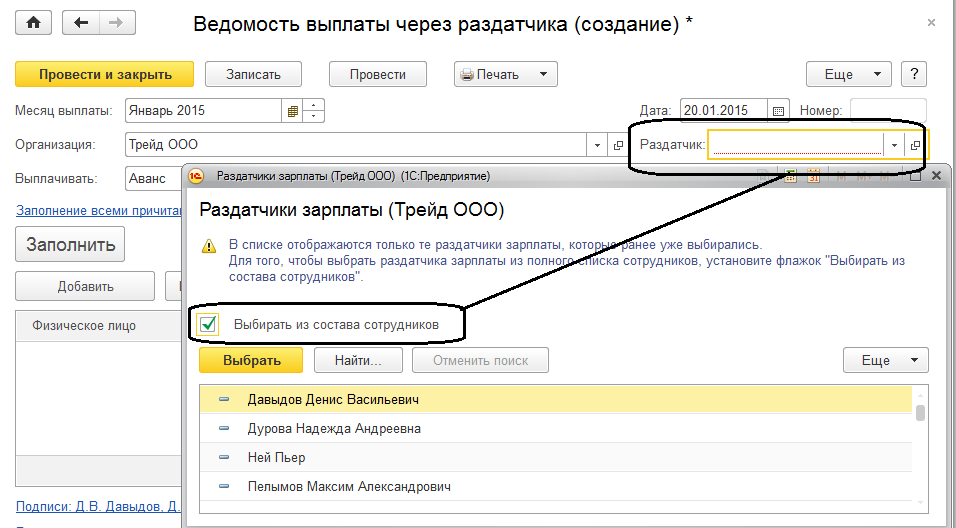The image size is (956, 528).
Task: Expand the Организация dropdown arrow
Action: click(x=597, y=145)
